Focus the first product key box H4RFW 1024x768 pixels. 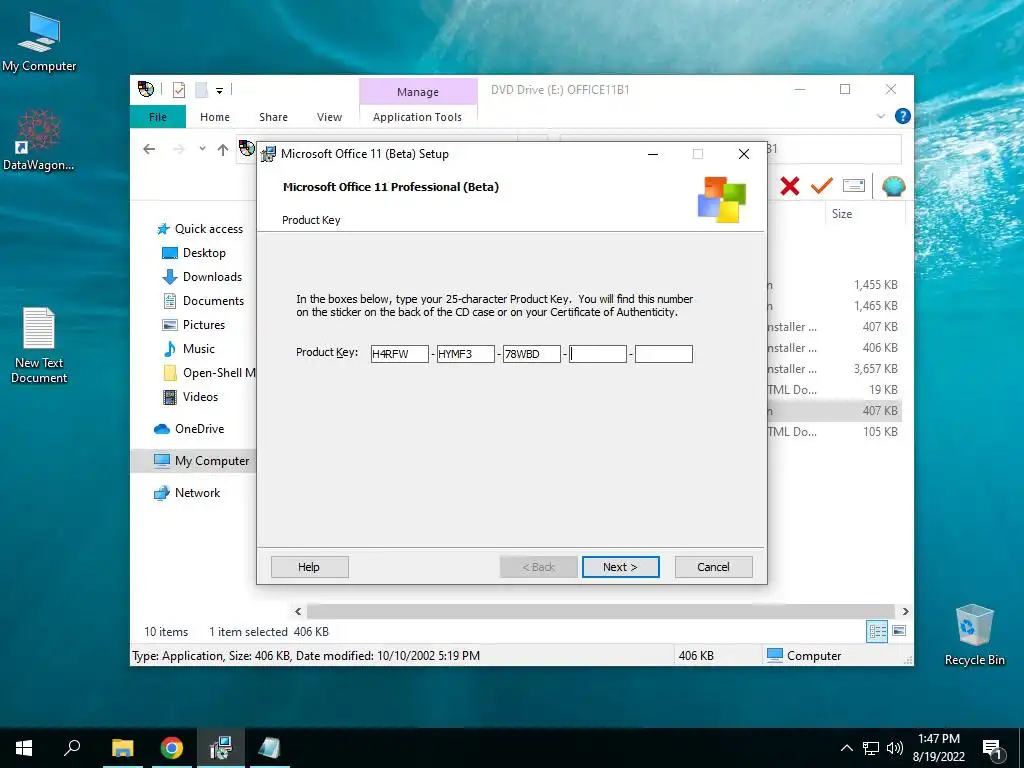coord(400,354)
